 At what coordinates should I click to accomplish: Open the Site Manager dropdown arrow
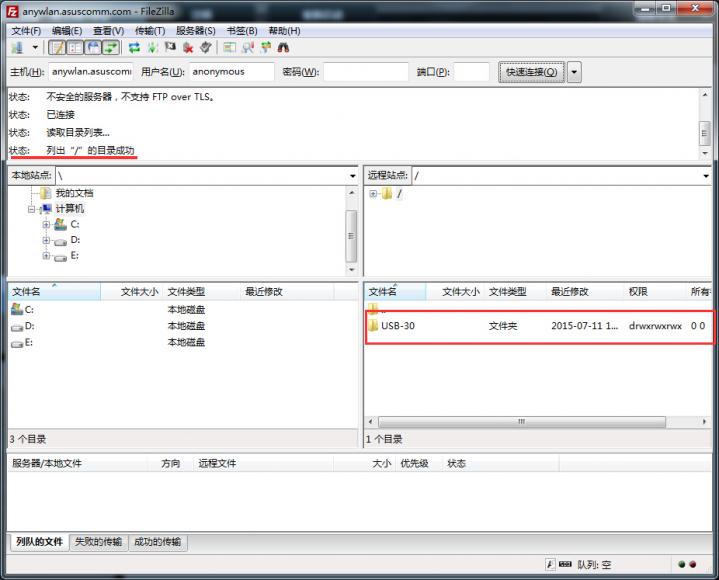(34, 48)
